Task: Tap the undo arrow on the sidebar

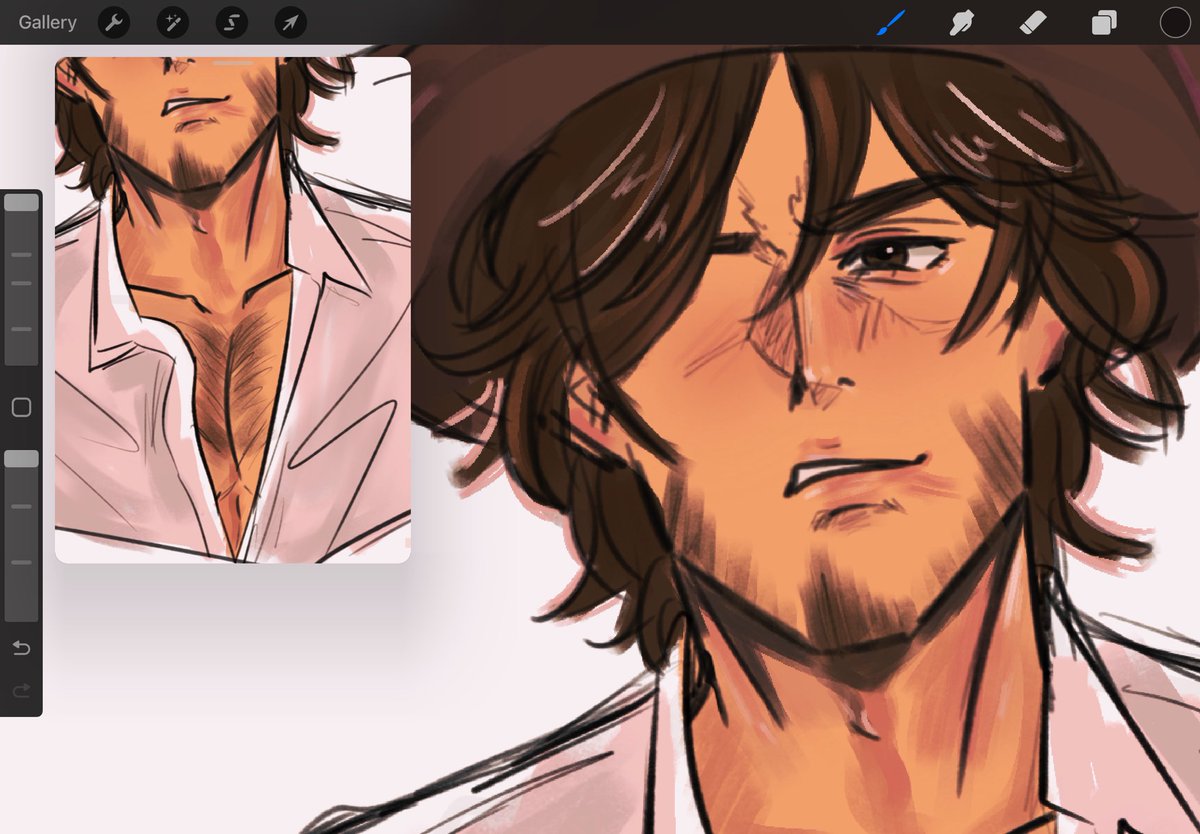Action: click(22, 648)
